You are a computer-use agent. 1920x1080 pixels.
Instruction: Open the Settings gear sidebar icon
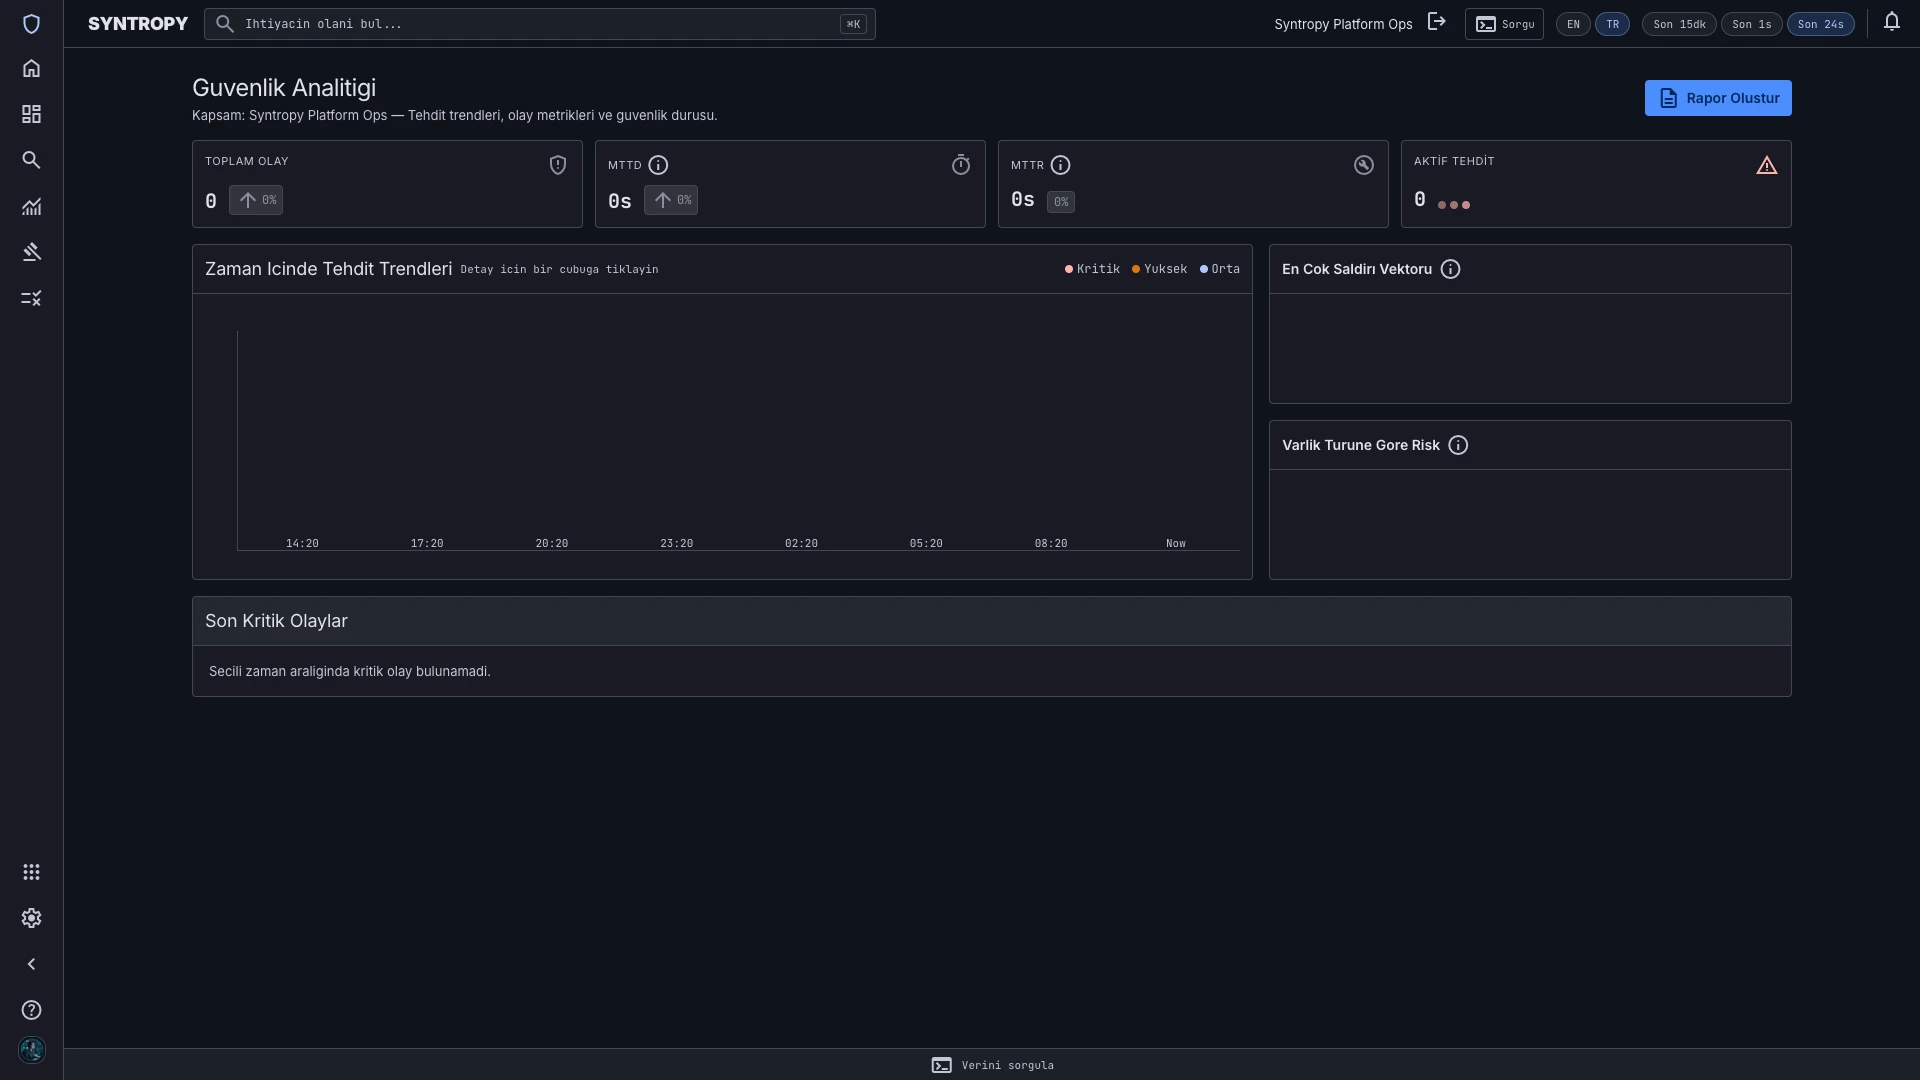(x=31, y=918)
